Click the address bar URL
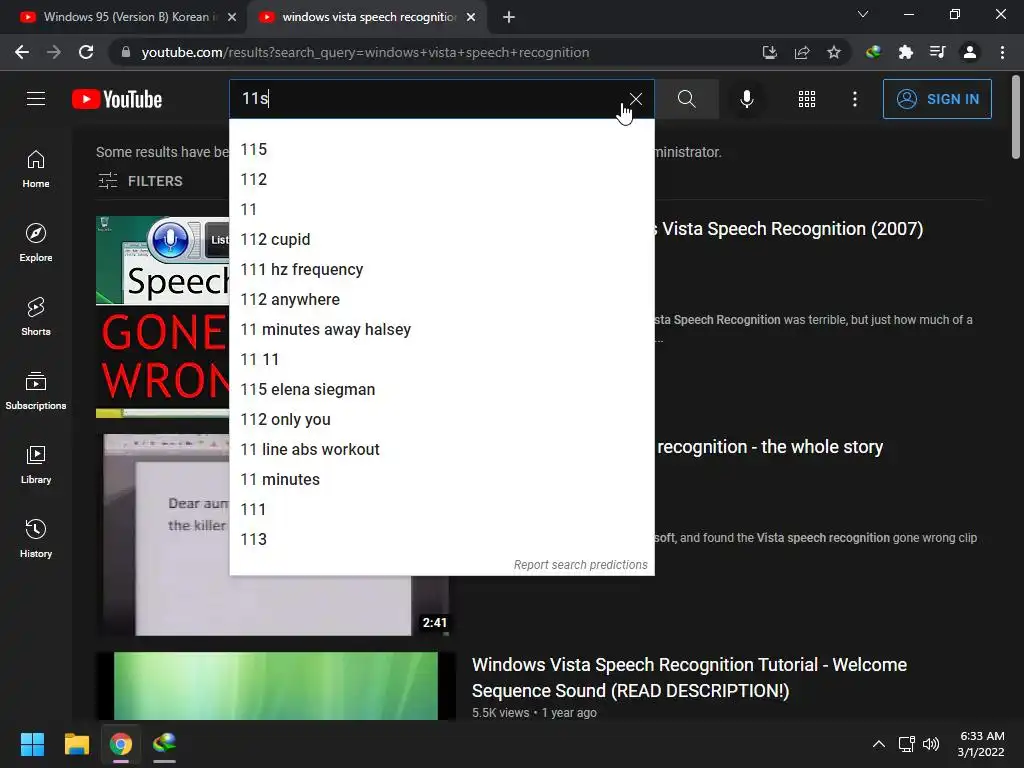 [365, 52]
